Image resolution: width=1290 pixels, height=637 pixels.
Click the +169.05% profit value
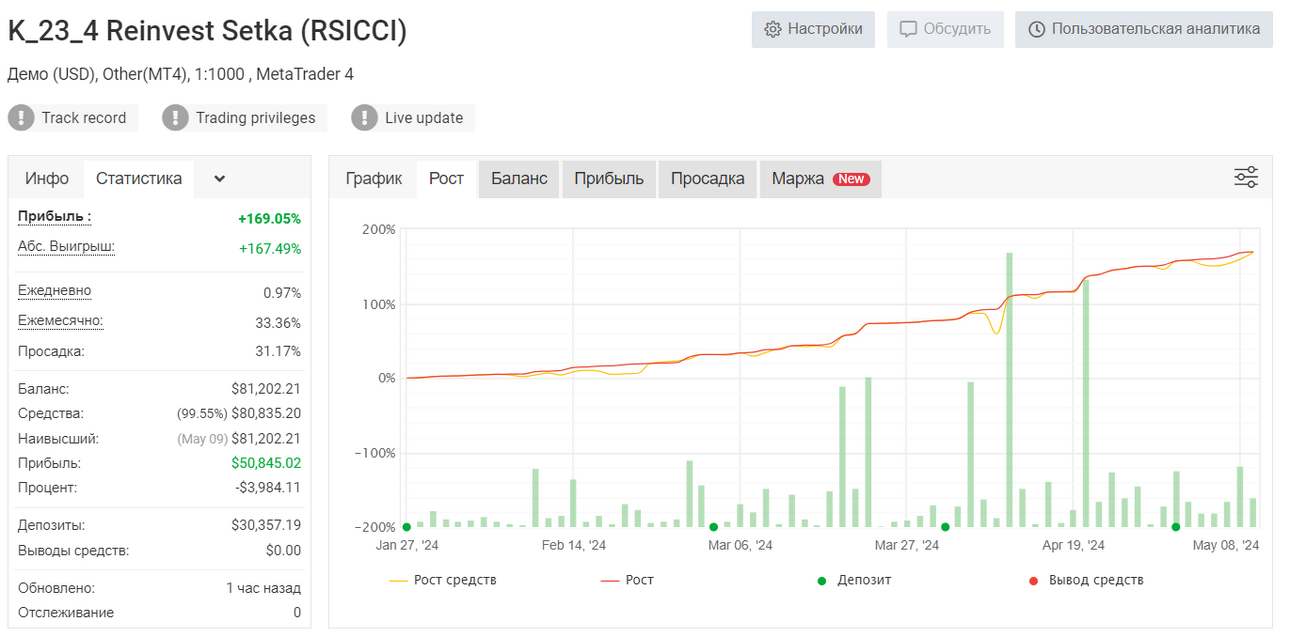(269, 218)
